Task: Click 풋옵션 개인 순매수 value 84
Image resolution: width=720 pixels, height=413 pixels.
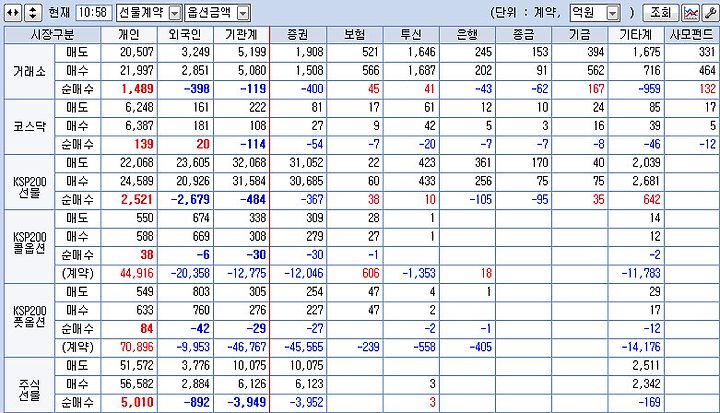Action: coord(147,328)
